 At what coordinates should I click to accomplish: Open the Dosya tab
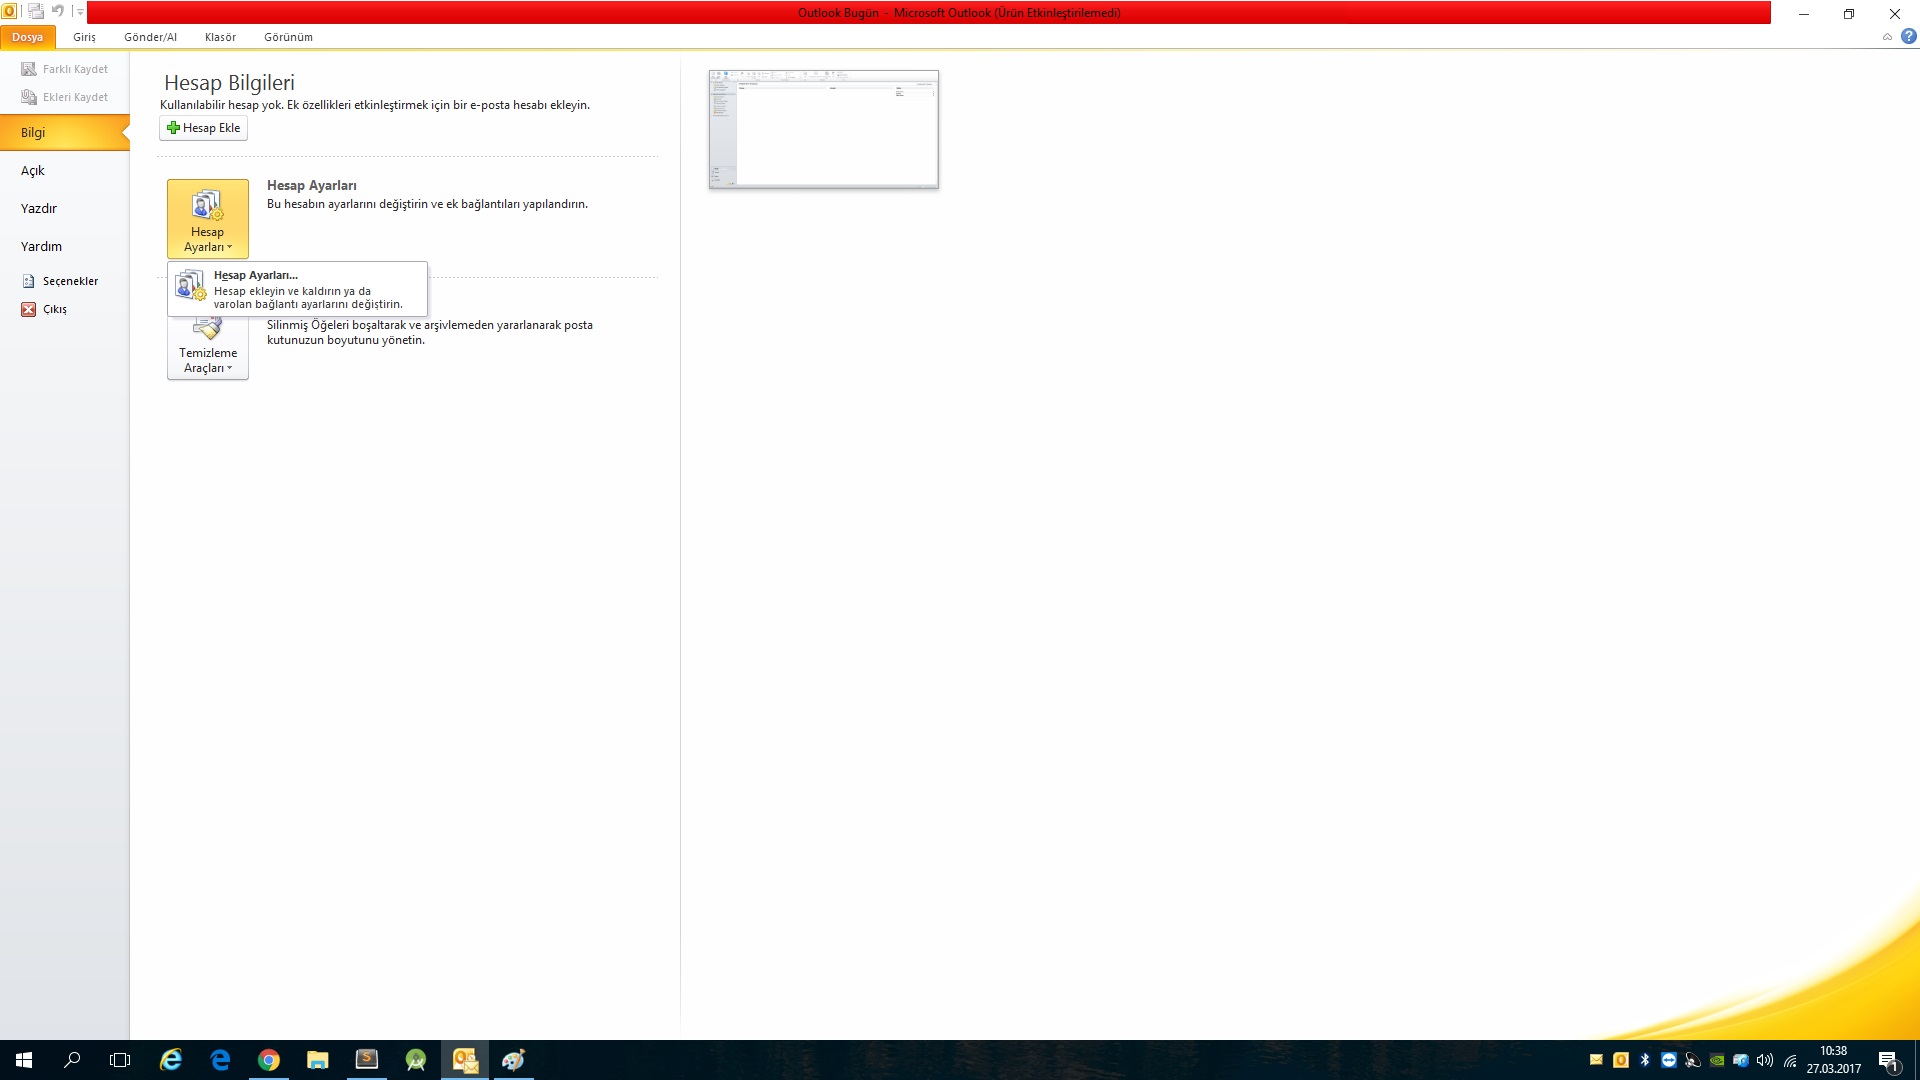coord(27,37)
